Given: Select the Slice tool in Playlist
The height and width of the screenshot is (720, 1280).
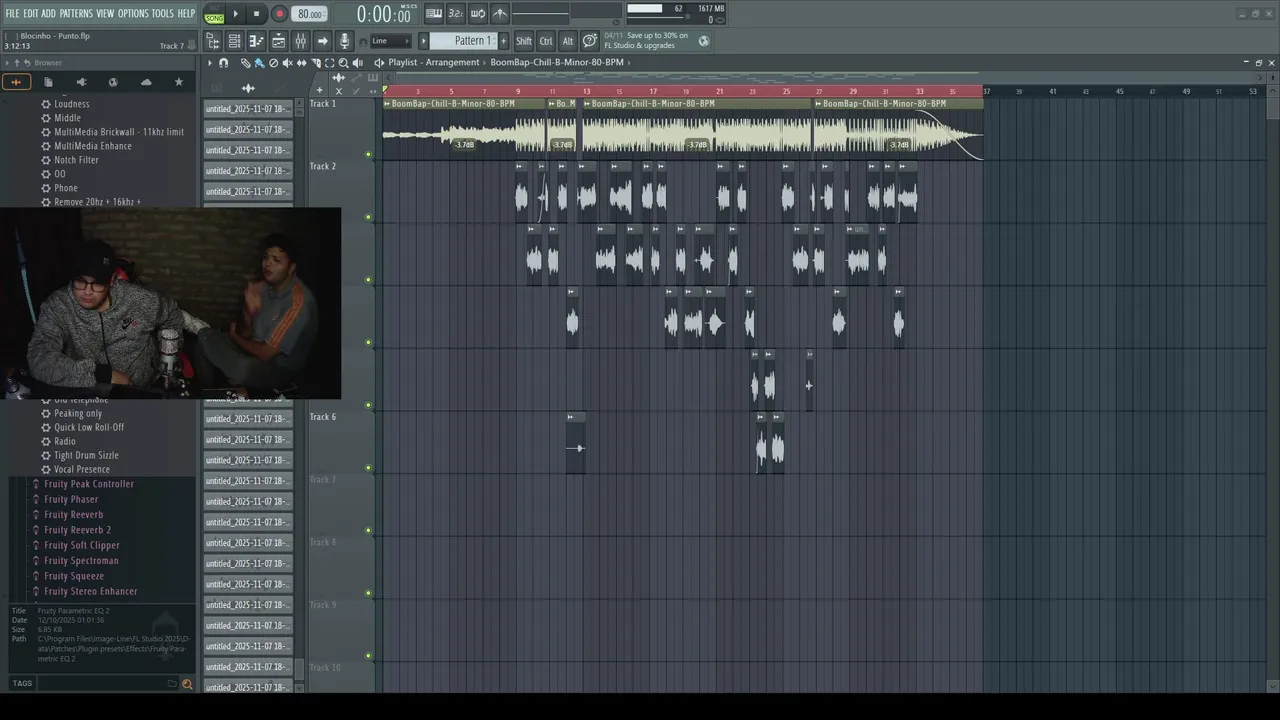Looking at the screenshot, I should (315, 63).
